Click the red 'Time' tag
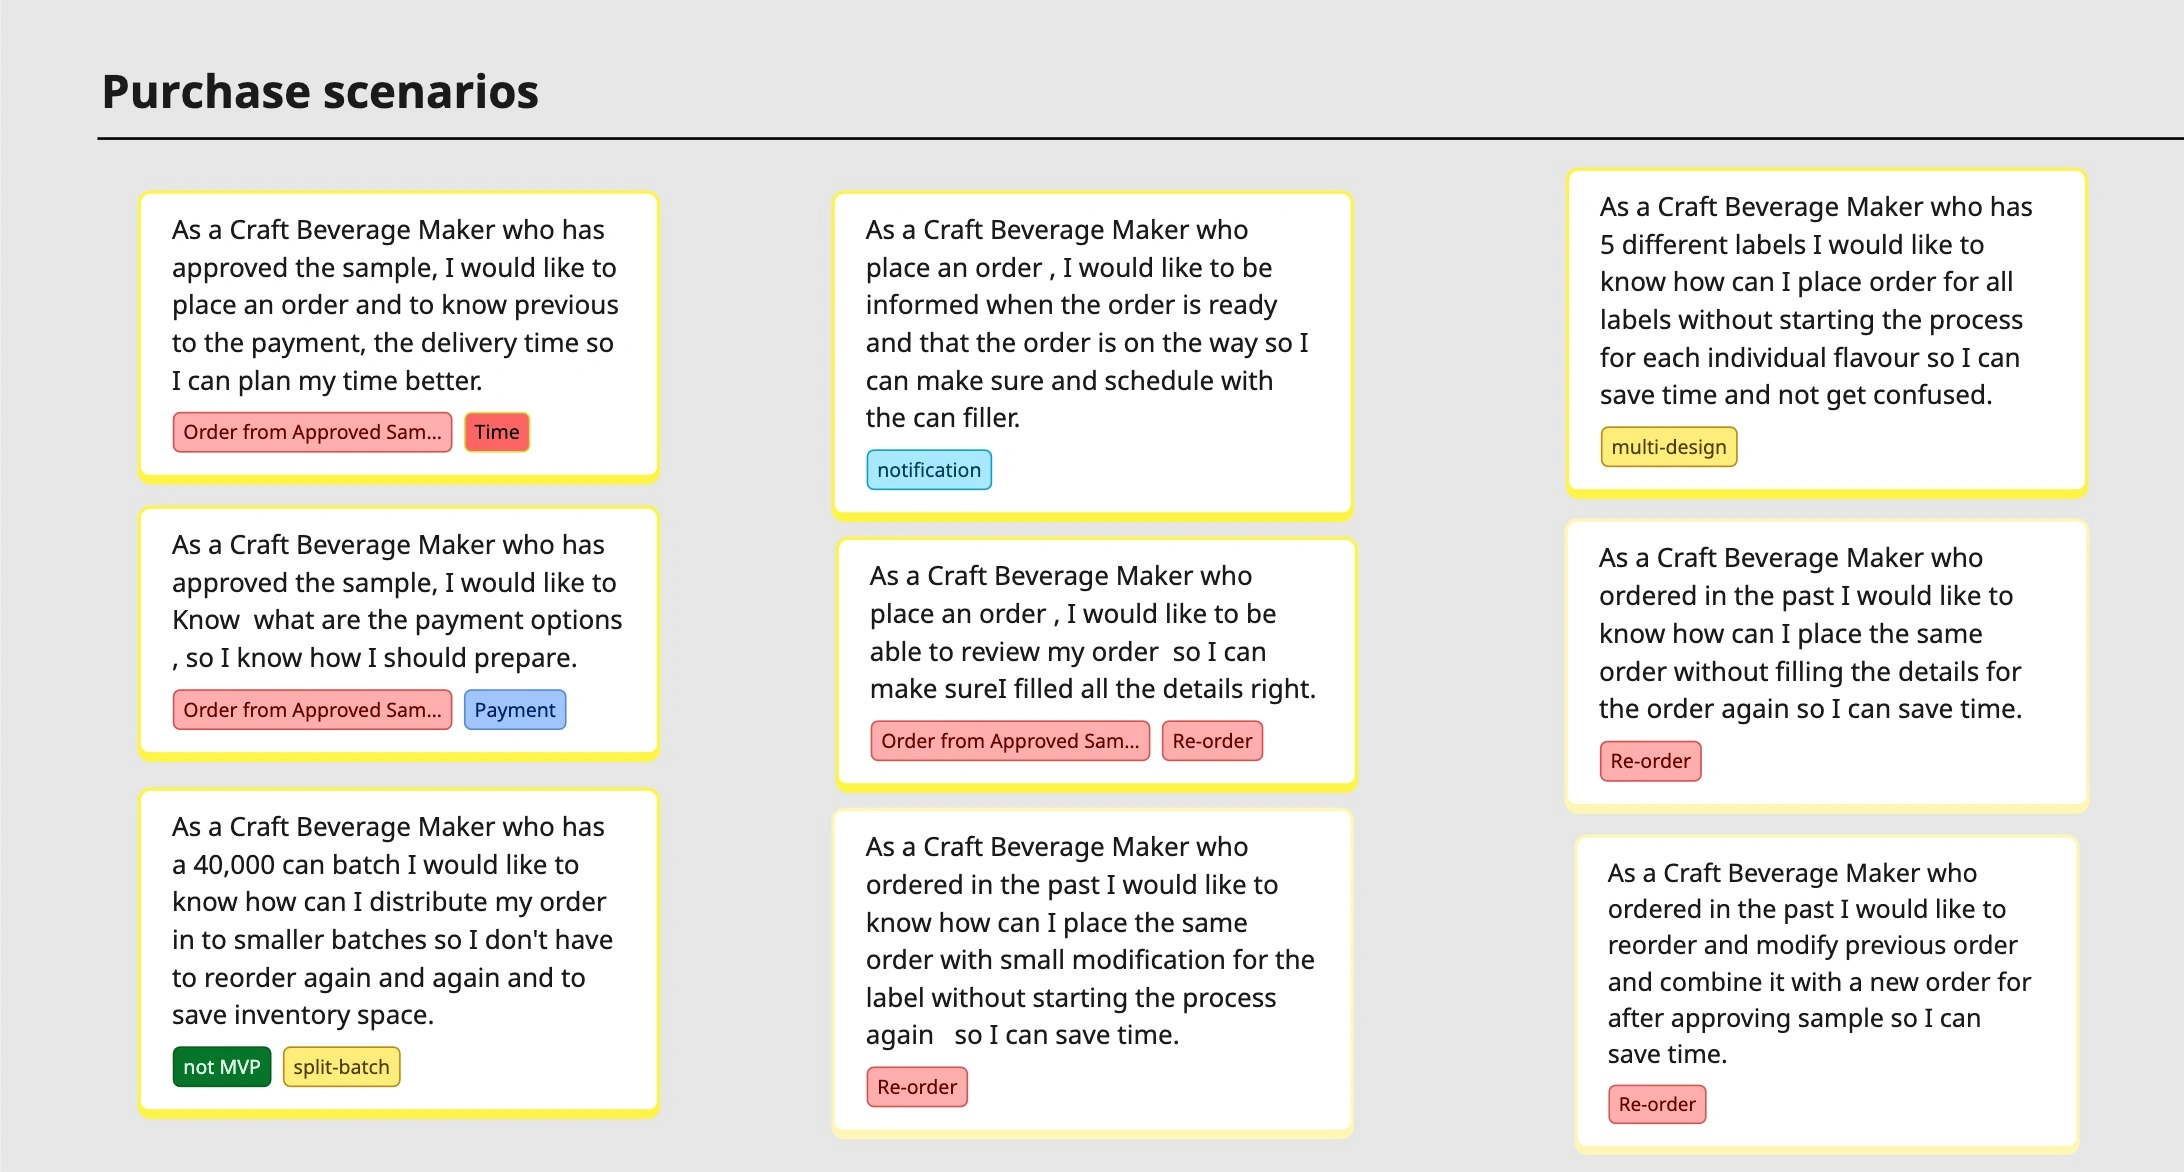Viewport: 2184px width, 1172px height. point(497,432)
